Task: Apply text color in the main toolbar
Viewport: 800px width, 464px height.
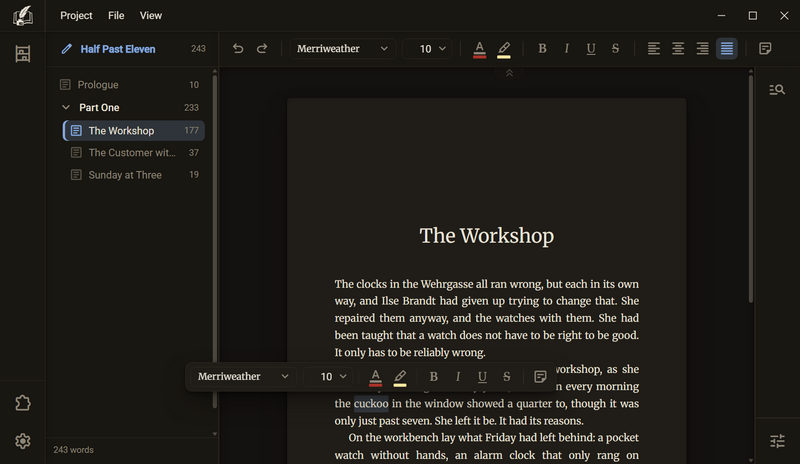Action: tap(479, 50)
